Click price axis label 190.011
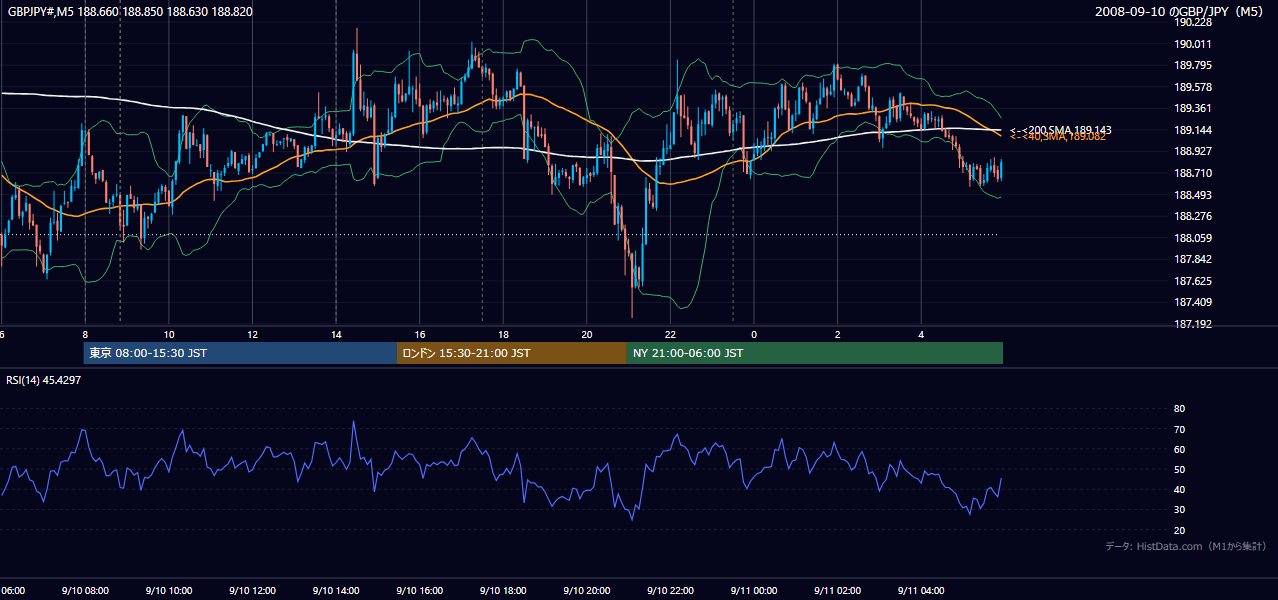 click(1193, 44)
